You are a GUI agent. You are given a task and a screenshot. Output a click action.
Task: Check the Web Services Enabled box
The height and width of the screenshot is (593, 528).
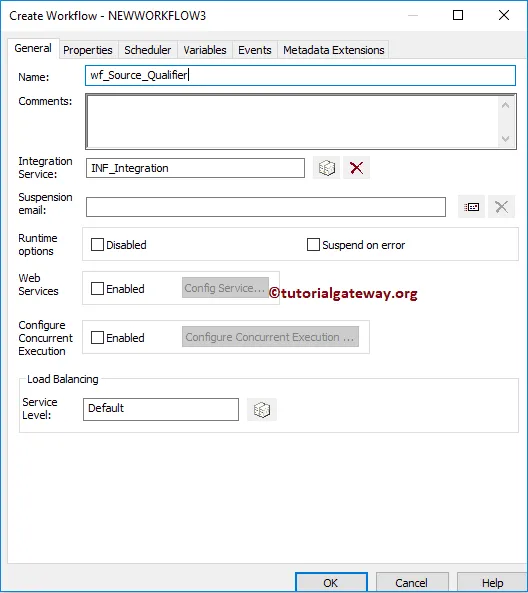click(97, 289)
